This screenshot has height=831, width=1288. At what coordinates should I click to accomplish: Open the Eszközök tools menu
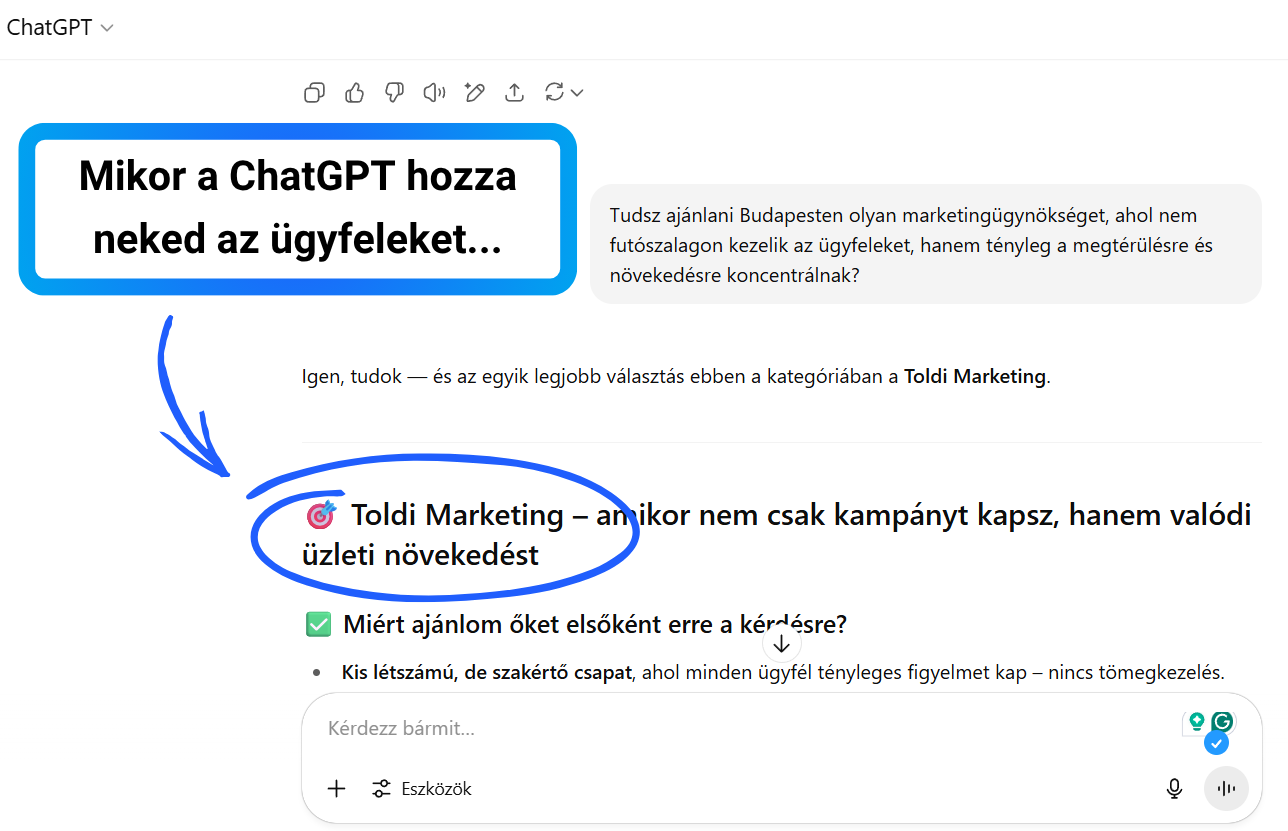tap(421, 789)
